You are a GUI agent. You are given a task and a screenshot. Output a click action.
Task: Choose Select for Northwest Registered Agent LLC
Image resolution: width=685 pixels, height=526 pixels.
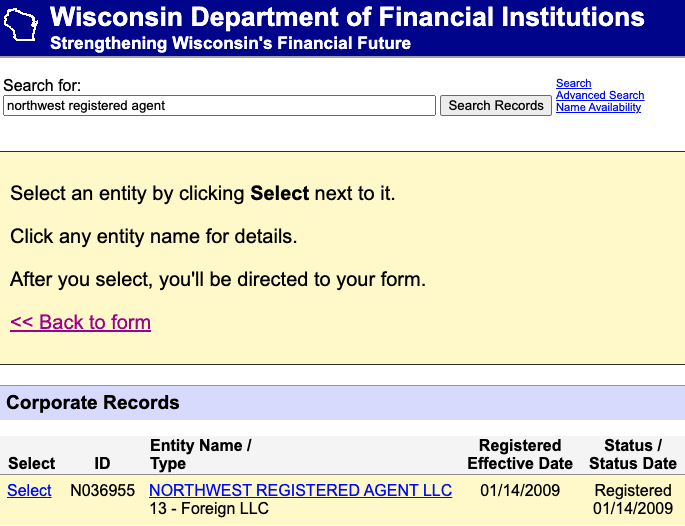click(29, 490)
